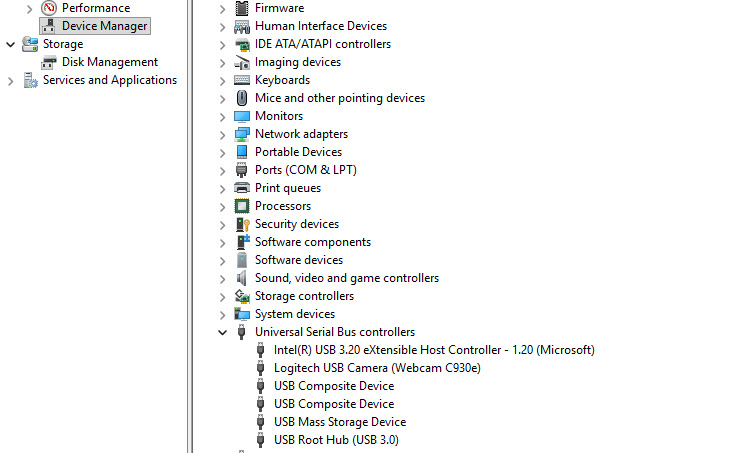Select the second USB Composite Device entry

coord(334,404)
